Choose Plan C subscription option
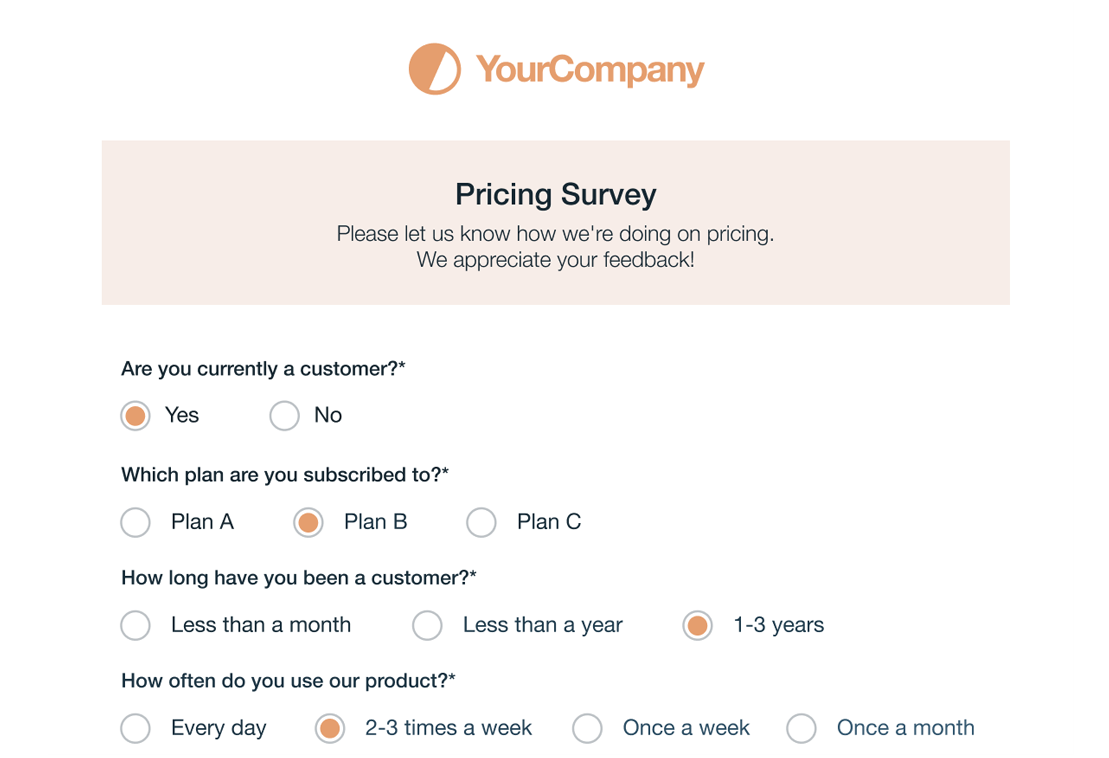The height and width of the screenshot is (758, 1109). pyautogui.click(x=481, y=523)
